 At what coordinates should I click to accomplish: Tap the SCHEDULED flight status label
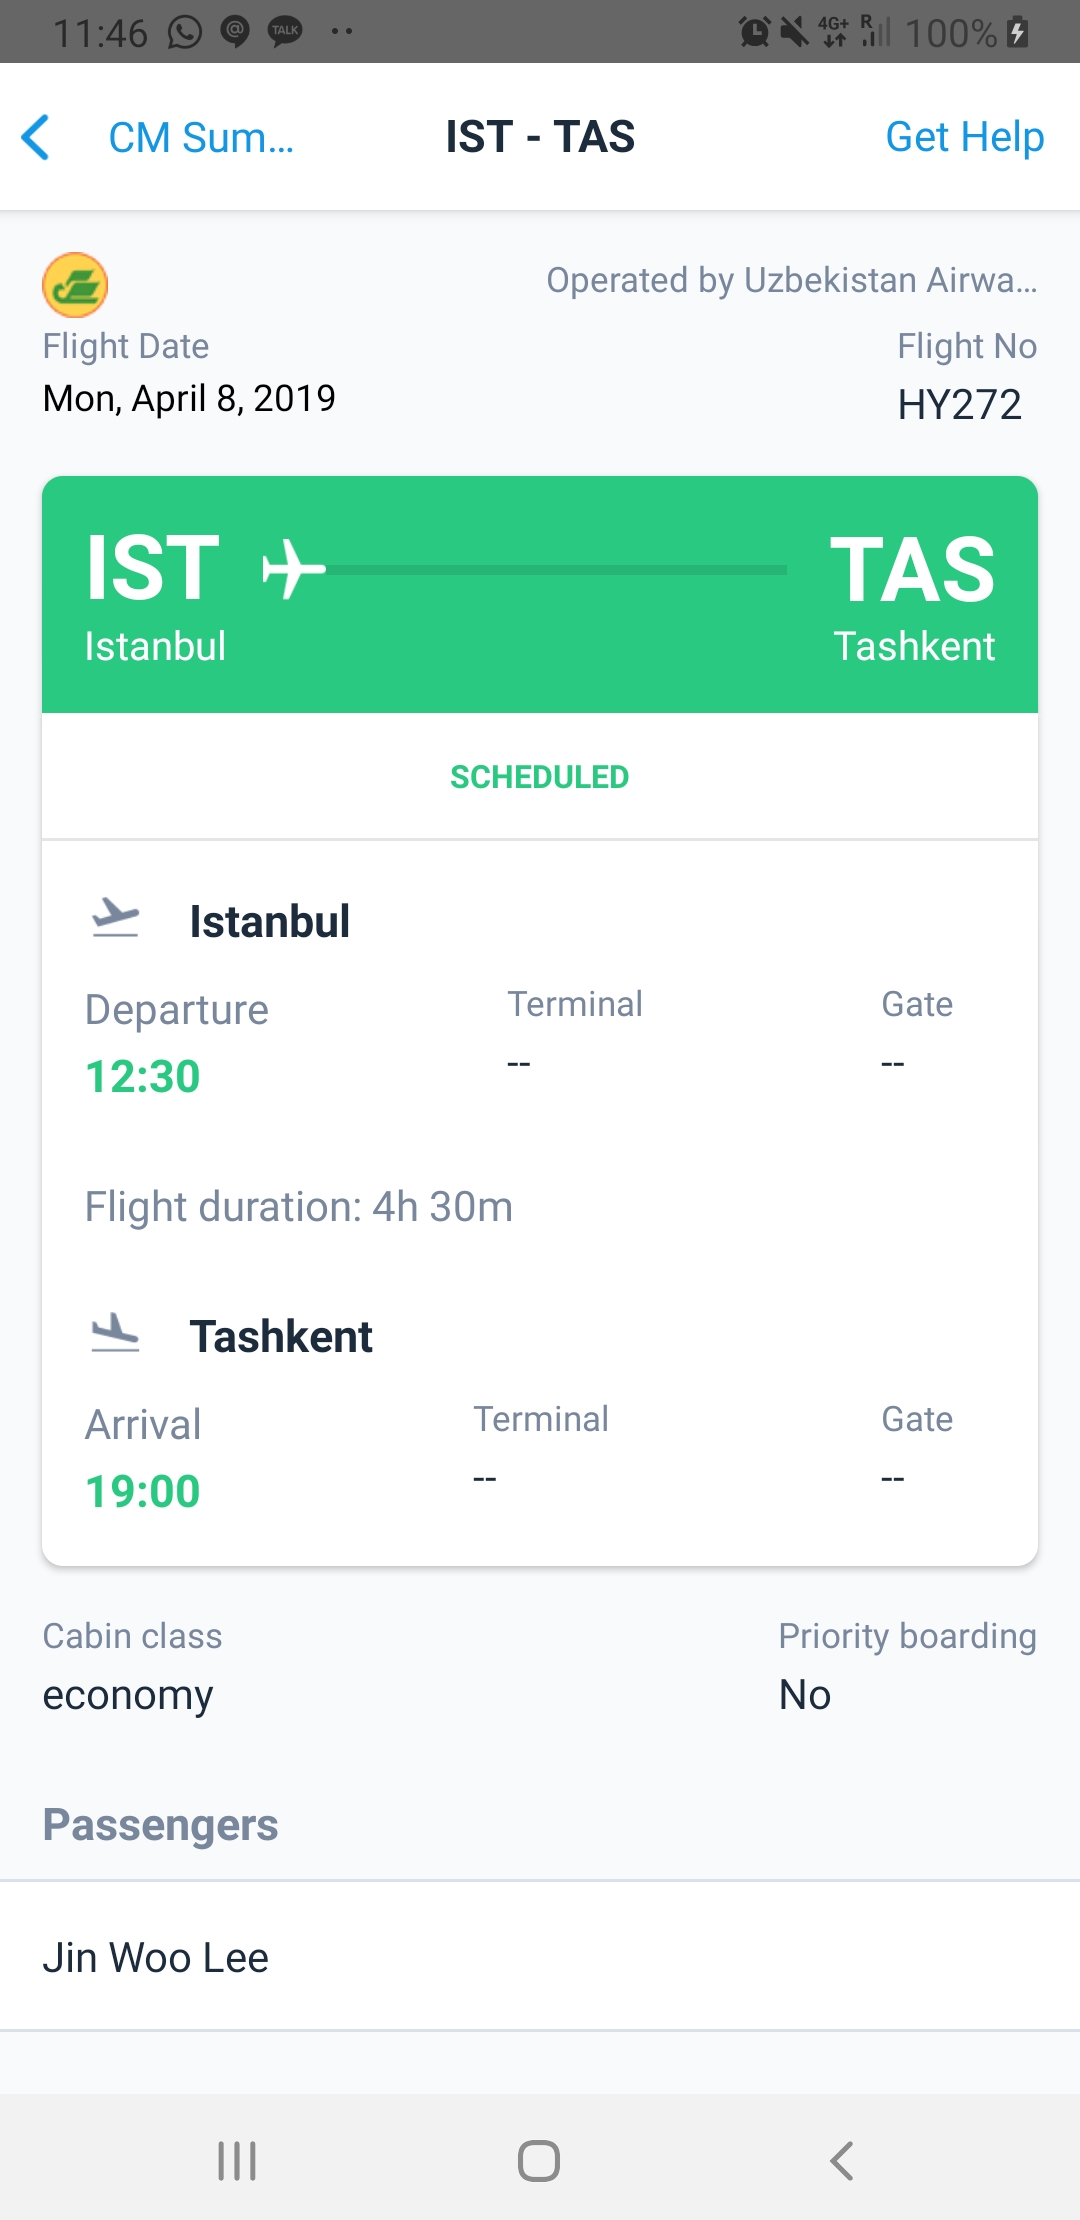pos(539,777)
